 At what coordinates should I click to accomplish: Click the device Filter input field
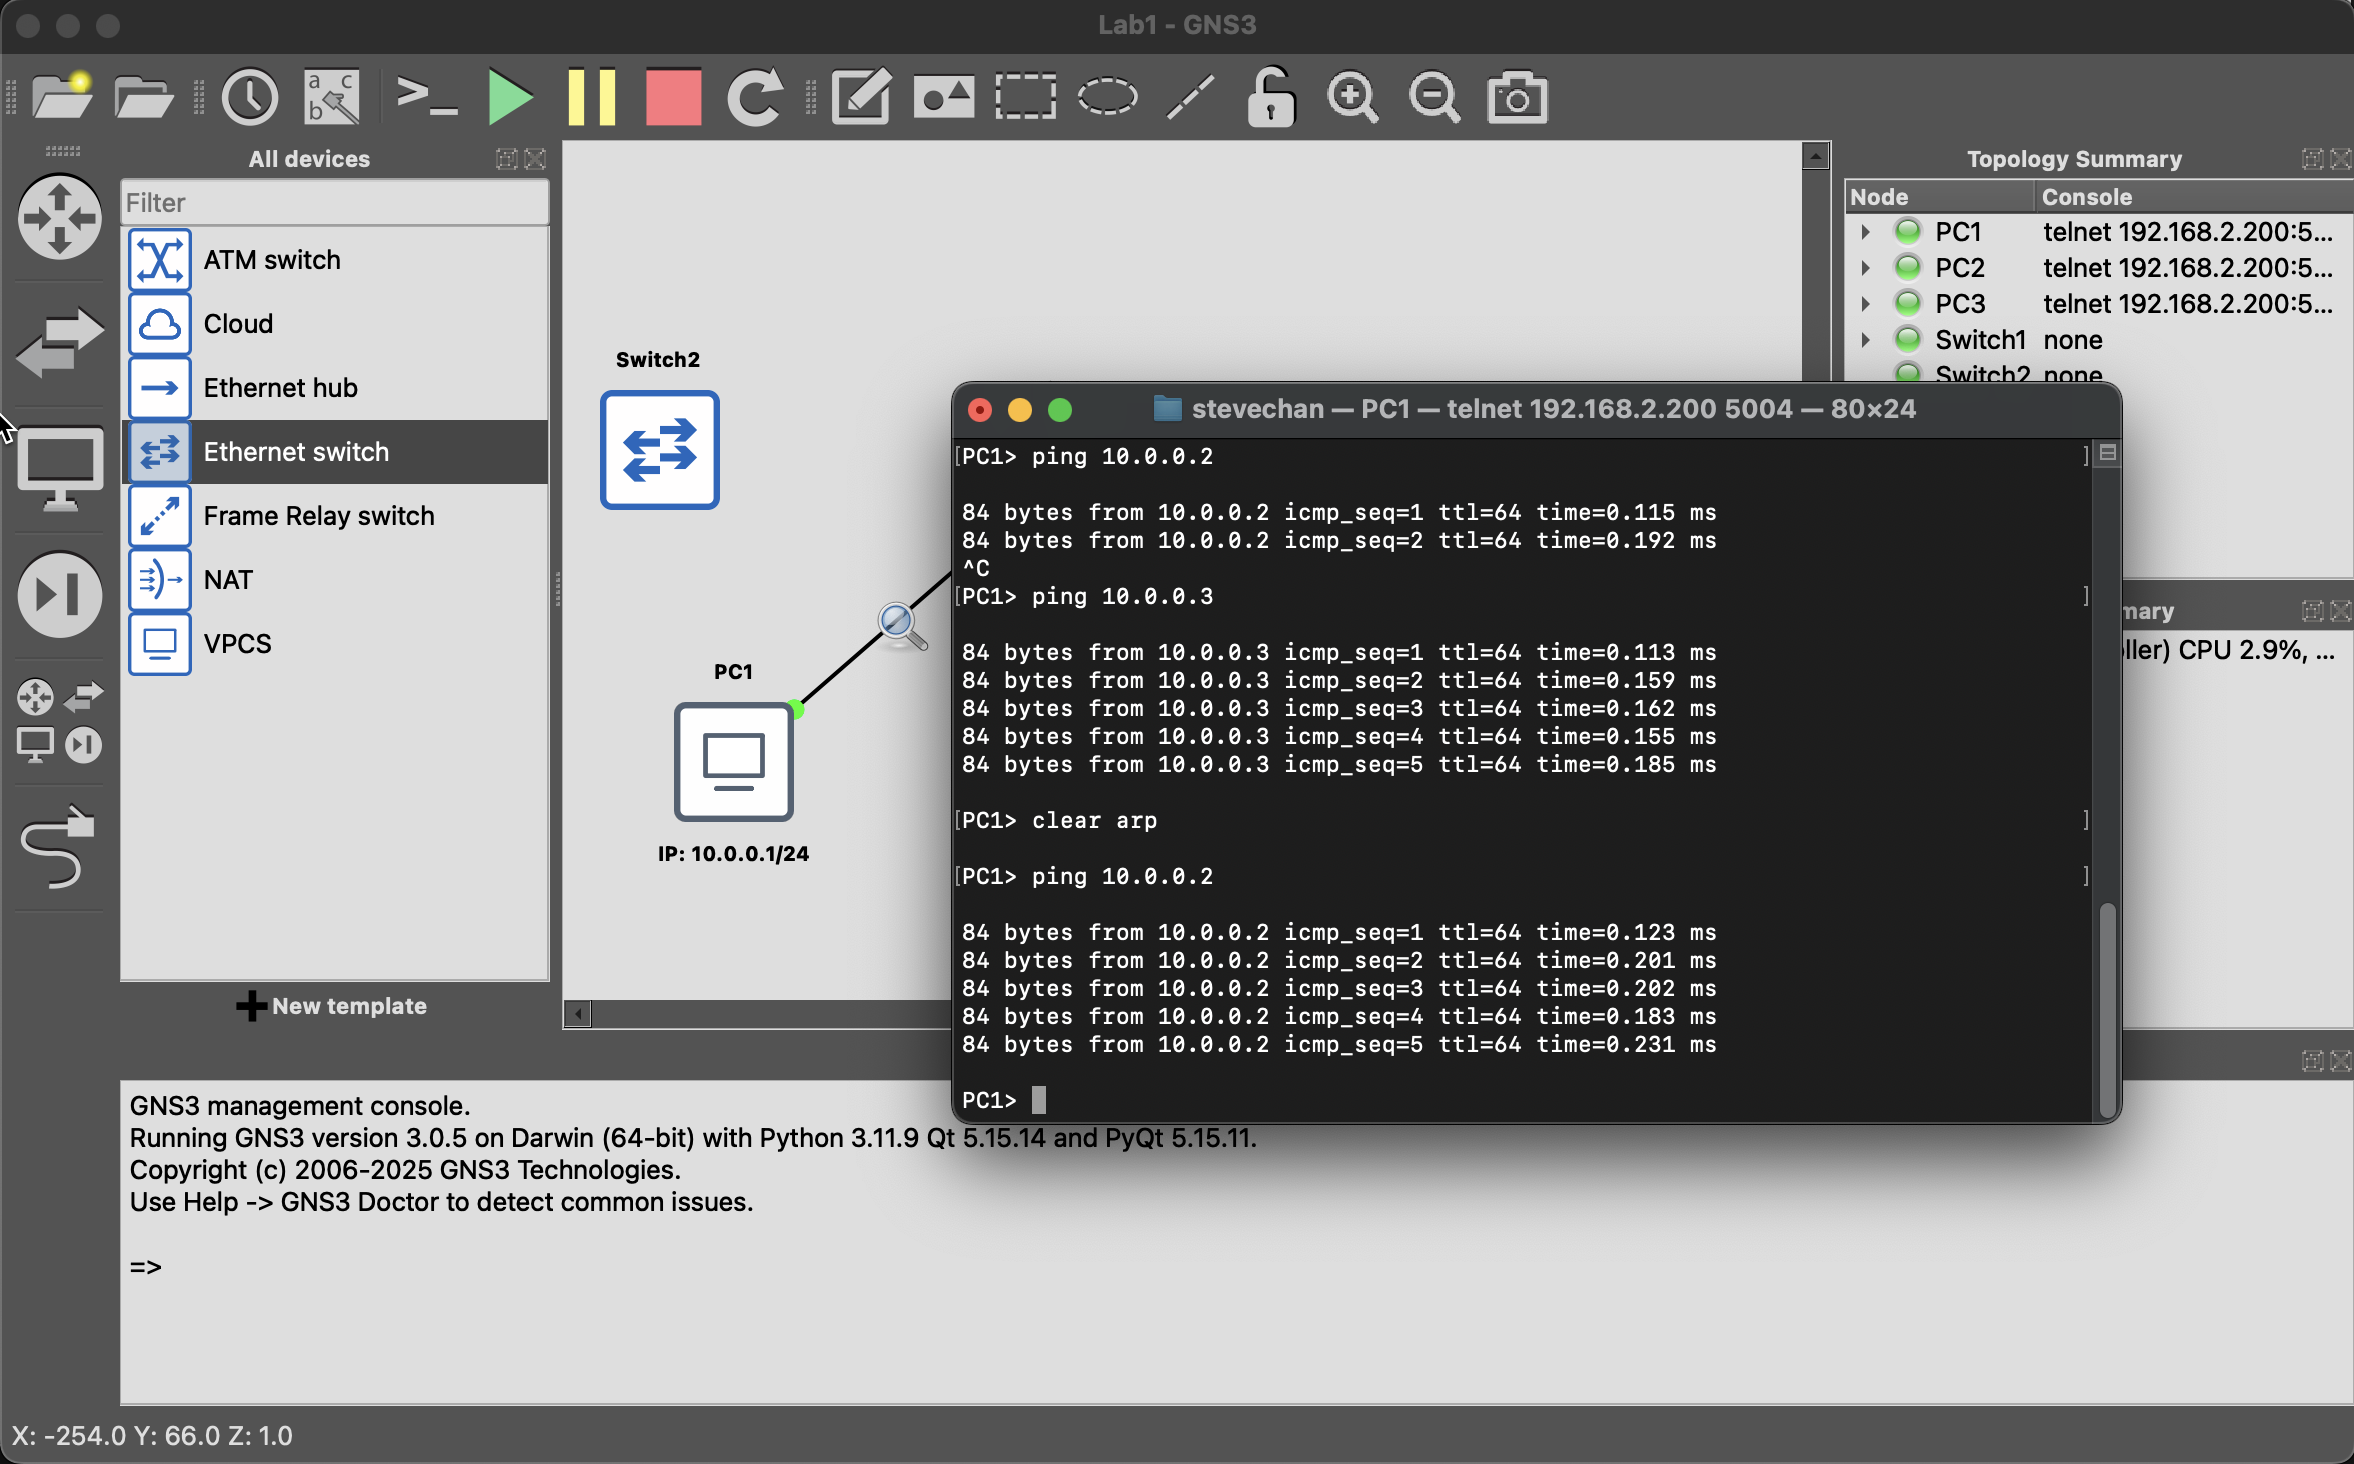click(334, 203)
